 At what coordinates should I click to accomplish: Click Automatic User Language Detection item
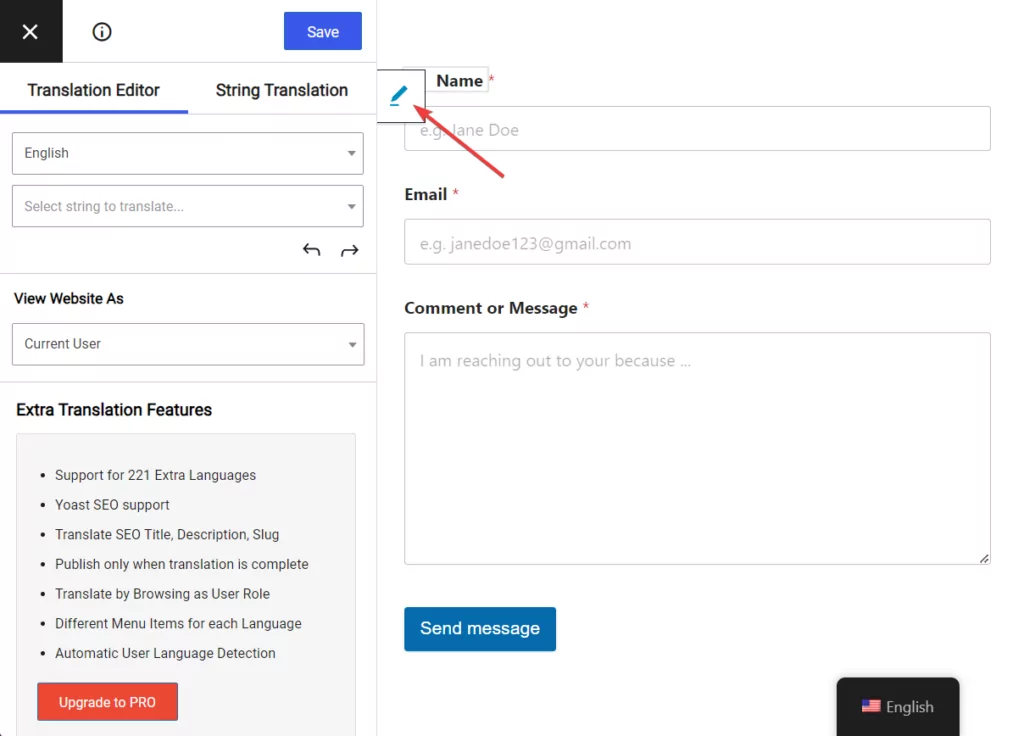[165, 653]
